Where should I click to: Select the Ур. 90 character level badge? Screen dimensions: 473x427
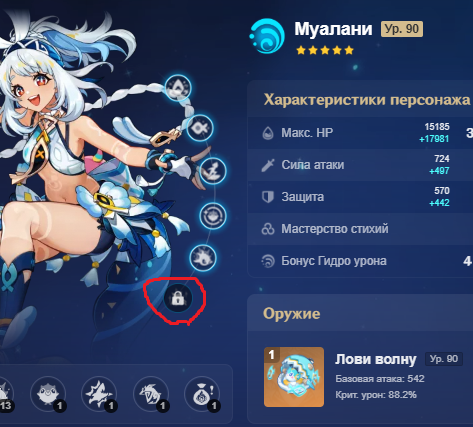(x=402, y=29)
